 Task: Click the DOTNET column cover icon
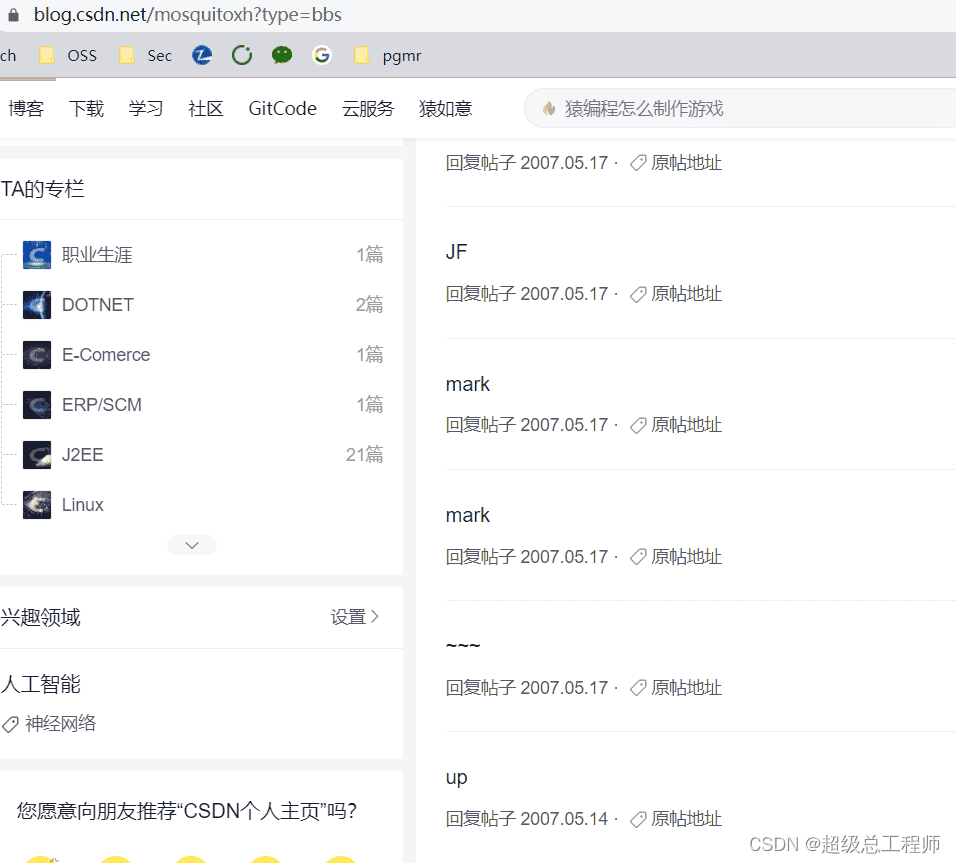(37, 304)
